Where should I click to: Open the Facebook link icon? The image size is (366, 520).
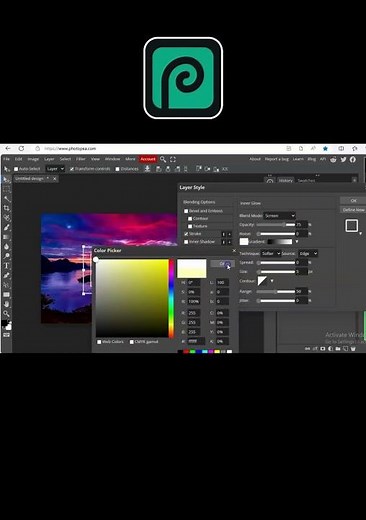[353, 159]
